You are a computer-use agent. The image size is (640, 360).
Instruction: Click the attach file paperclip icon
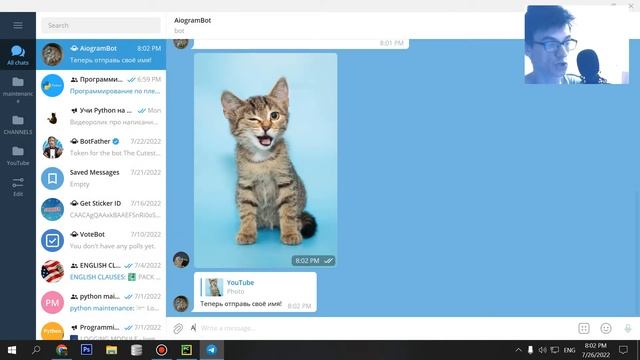178,328
